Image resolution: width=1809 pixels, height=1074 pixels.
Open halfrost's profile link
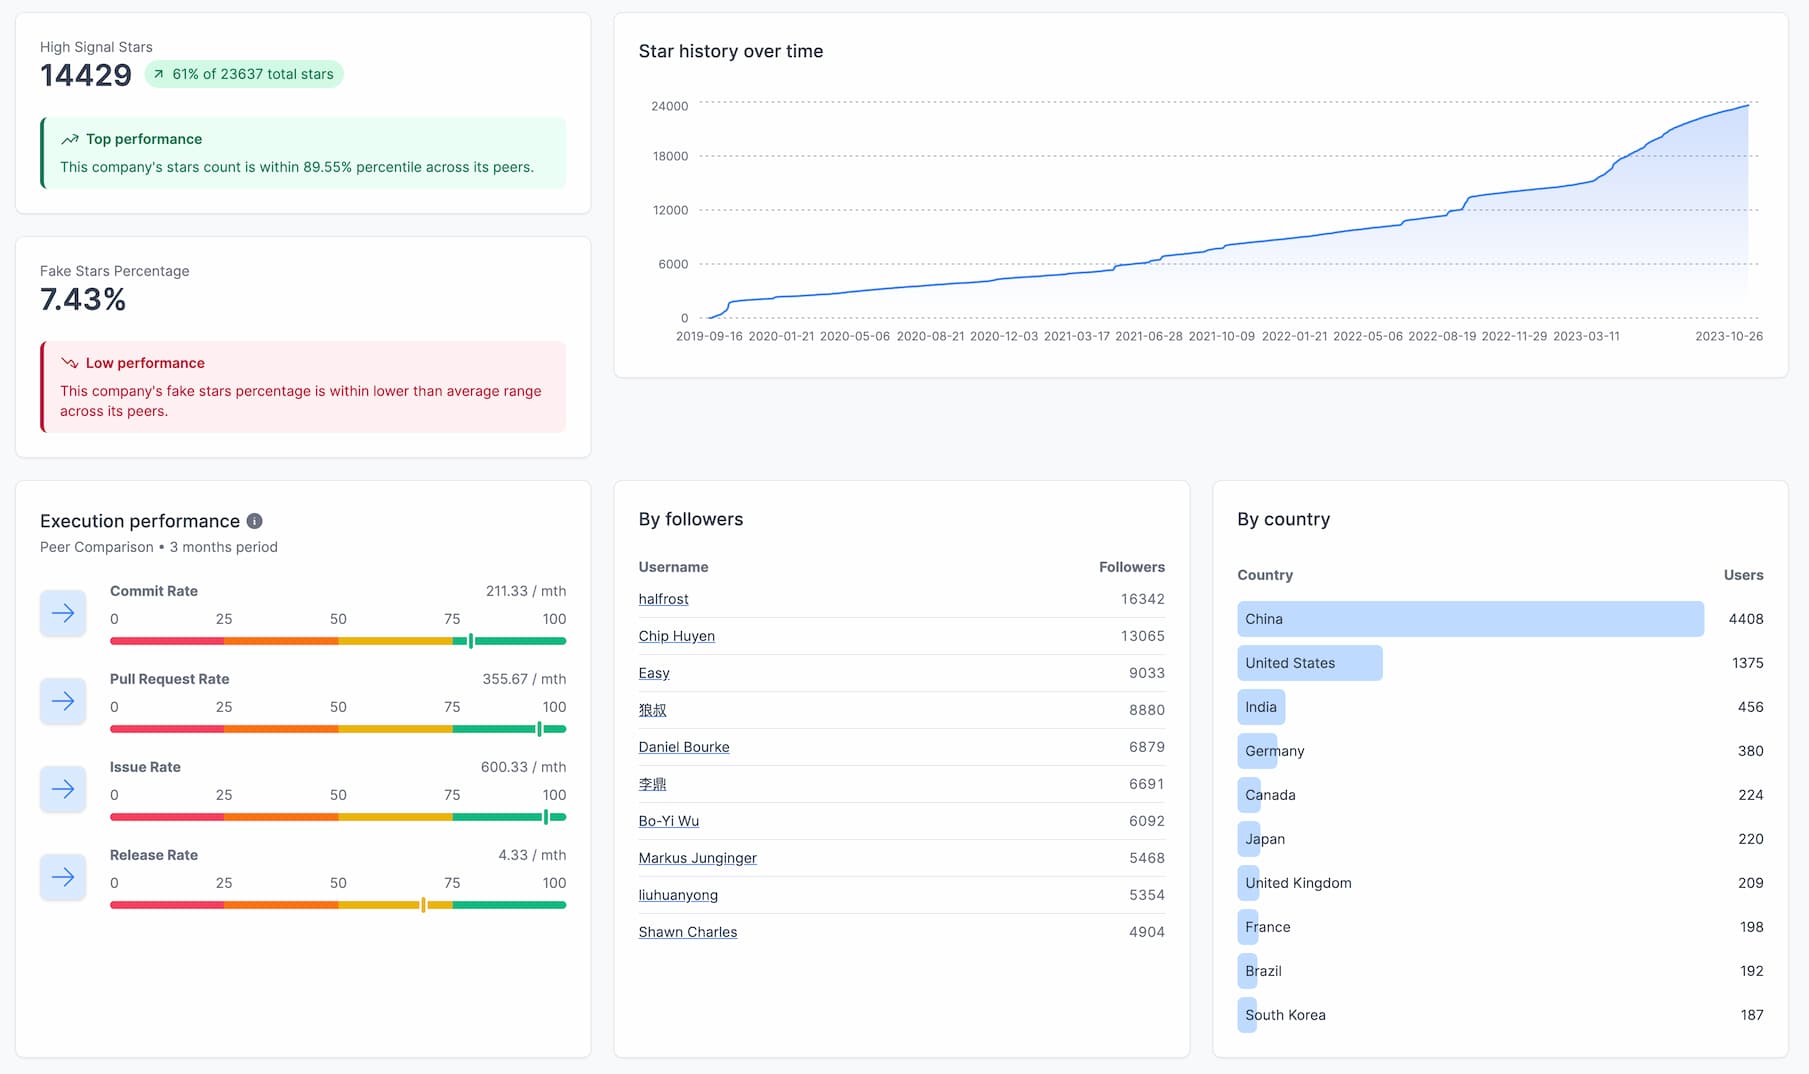pyautogui.click(x=663, y=598)
